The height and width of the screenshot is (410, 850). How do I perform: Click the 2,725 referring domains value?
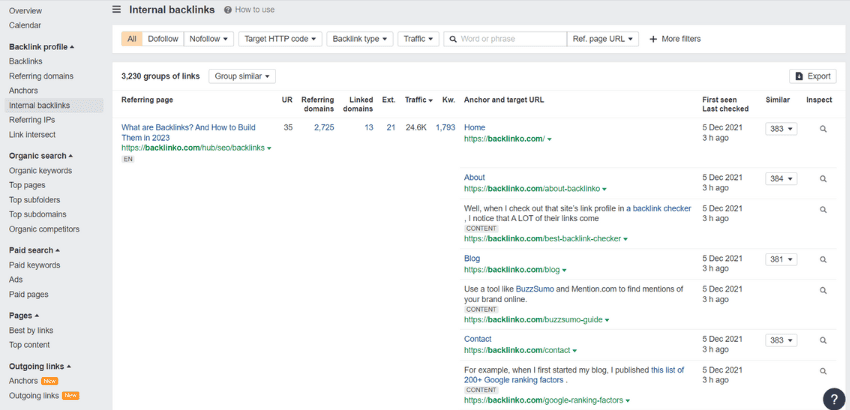324,128
